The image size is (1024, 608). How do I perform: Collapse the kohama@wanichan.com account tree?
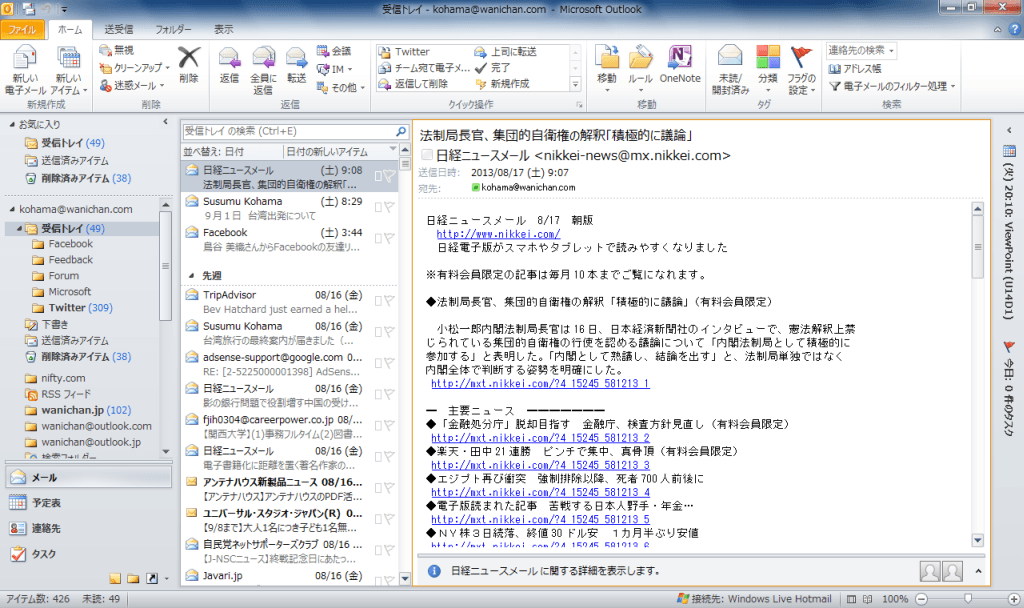[x=12, y=209]
